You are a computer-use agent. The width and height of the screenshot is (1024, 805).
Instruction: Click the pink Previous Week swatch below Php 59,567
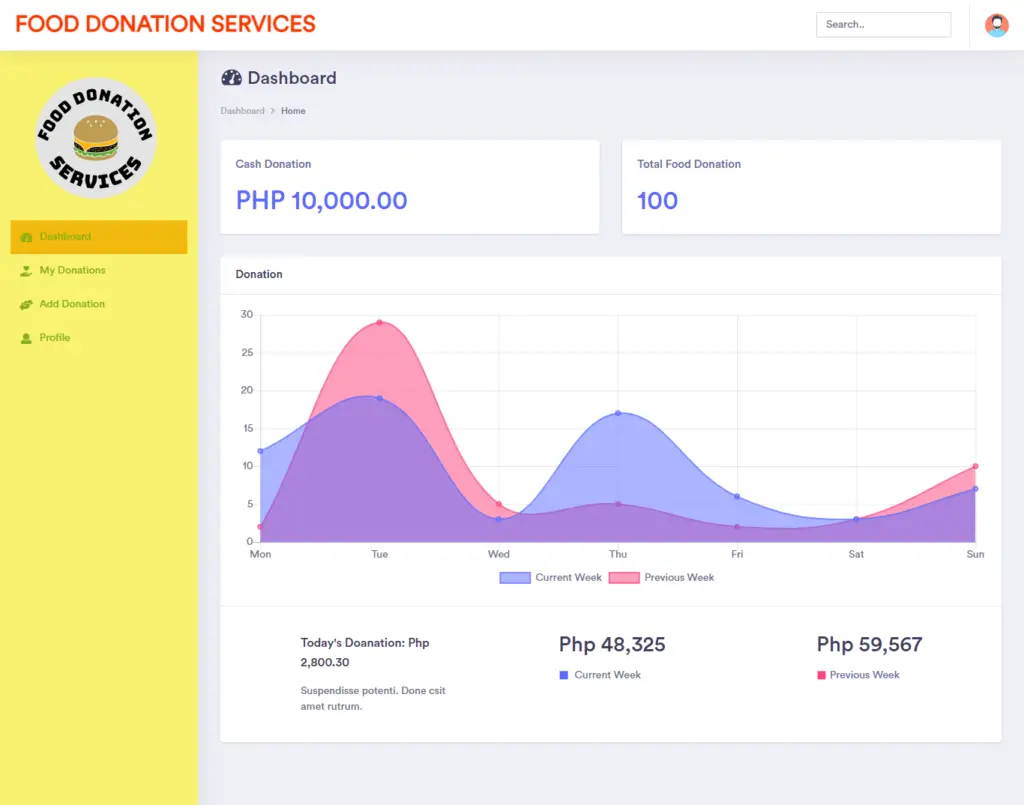pyautogui.click(x=821, y=675)
